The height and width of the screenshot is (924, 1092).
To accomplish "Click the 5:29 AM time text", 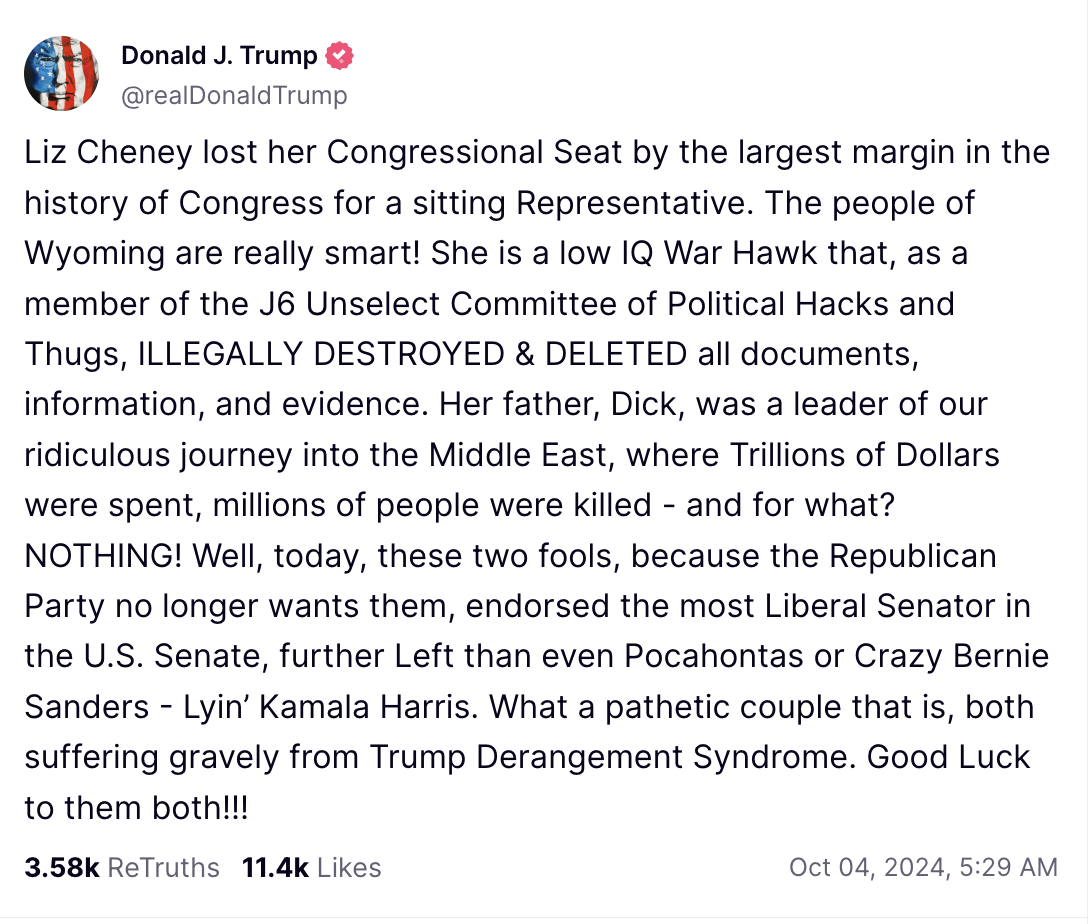I will (1007, 867).
